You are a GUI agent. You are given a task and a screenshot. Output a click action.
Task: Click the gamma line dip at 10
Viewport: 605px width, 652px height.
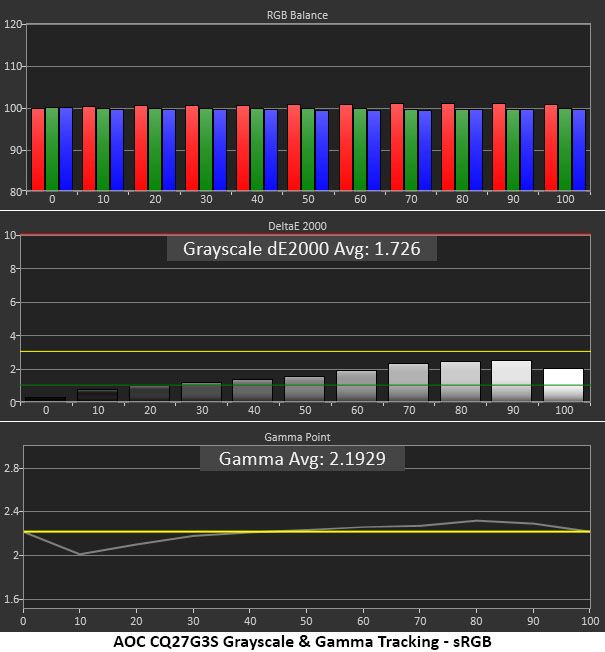click(79, 554)
